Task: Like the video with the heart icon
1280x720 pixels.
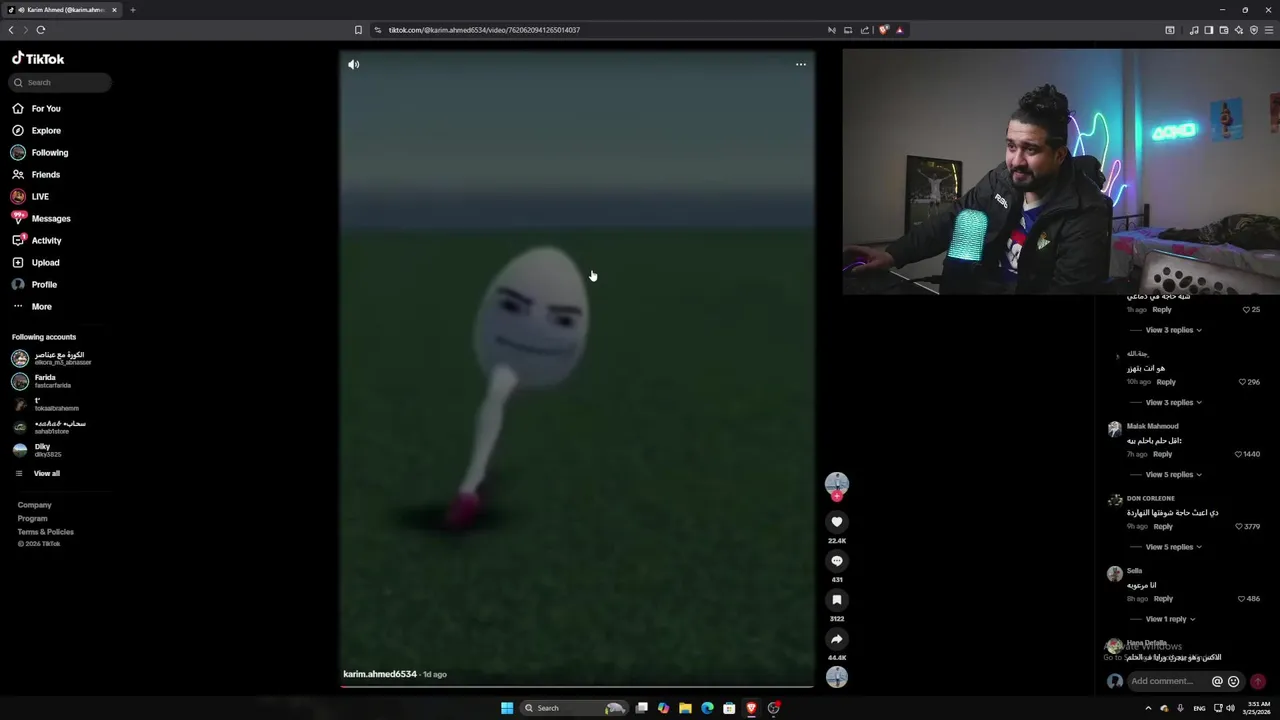Action: pos(837,522)
